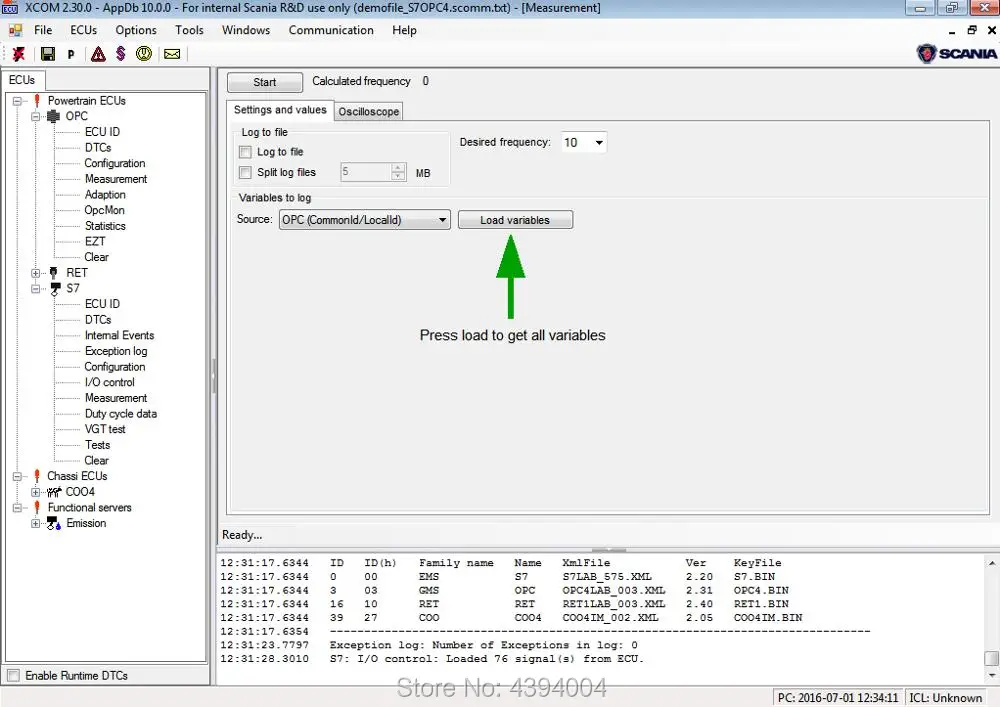Expand the RET node in tree
The width and height of the screenshot is (1000, 707).
(36, 273)
